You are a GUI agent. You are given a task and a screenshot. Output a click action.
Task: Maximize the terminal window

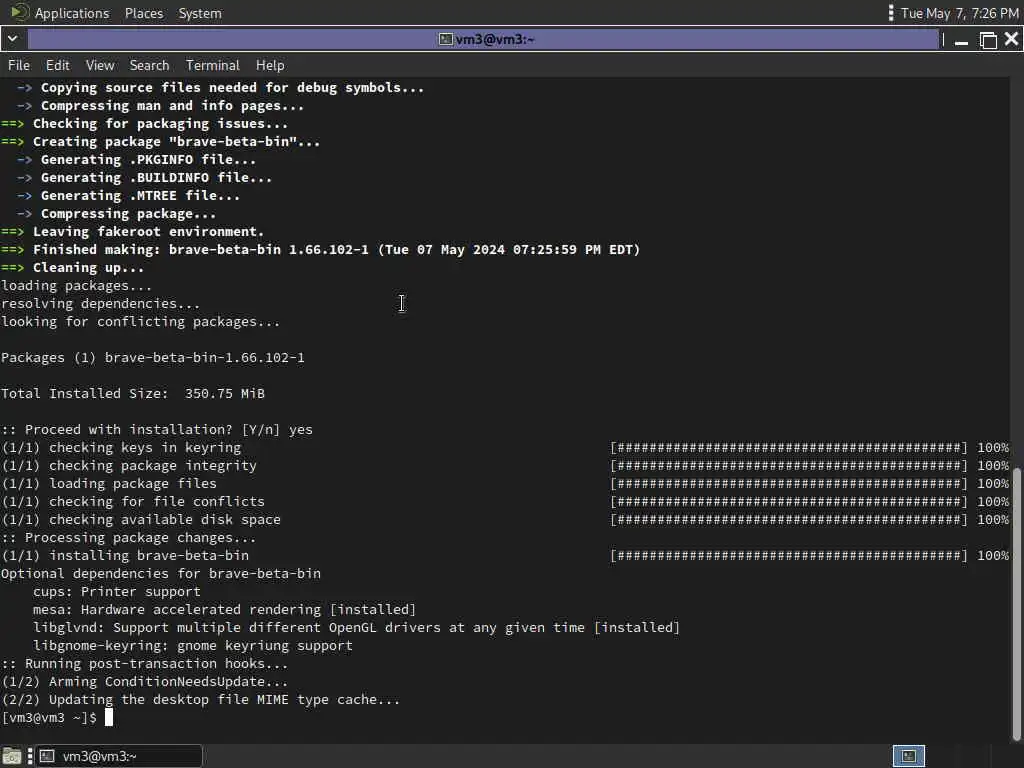tap(988, 40)
